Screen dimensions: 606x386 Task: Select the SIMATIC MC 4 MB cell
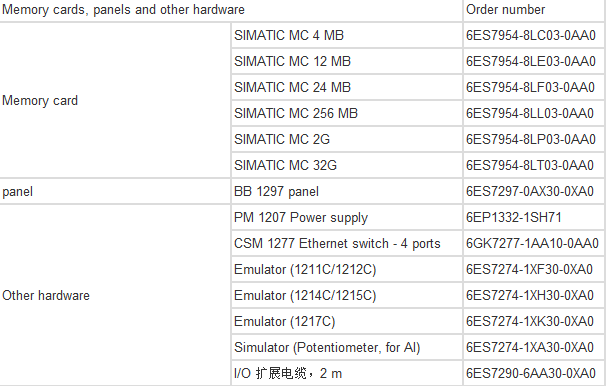click(347, 35)
